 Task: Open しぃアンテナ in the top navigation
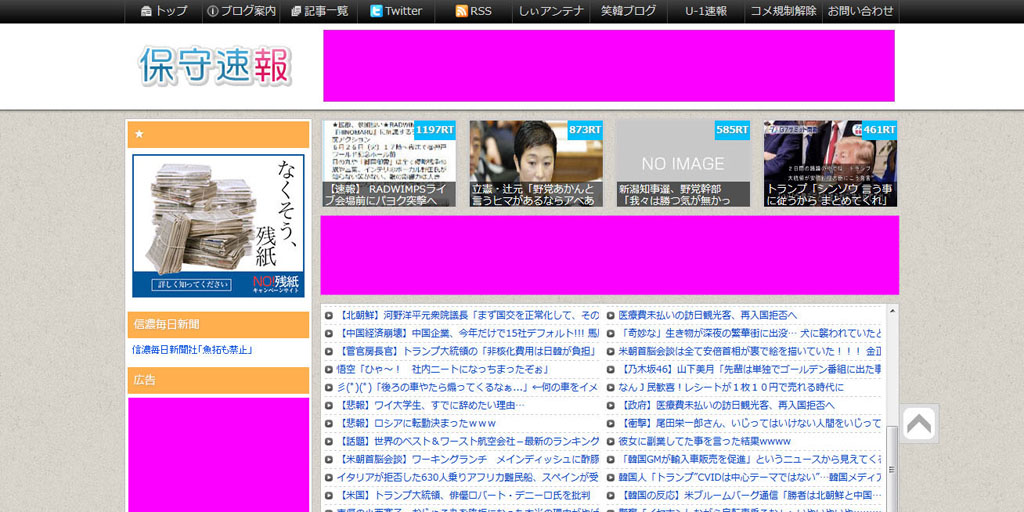(550, 11)
